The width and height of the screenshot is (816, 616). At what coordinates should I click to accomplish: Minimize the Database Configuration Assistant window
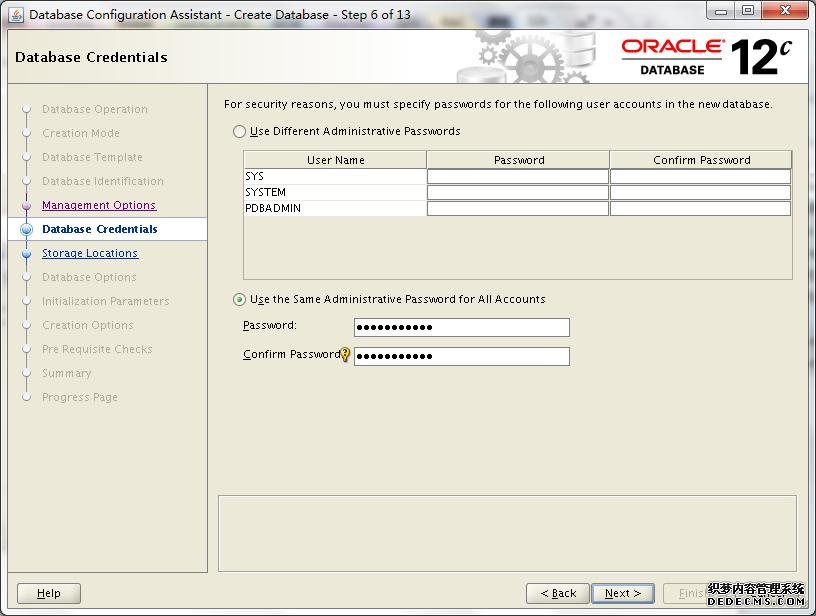coord(720,11)
